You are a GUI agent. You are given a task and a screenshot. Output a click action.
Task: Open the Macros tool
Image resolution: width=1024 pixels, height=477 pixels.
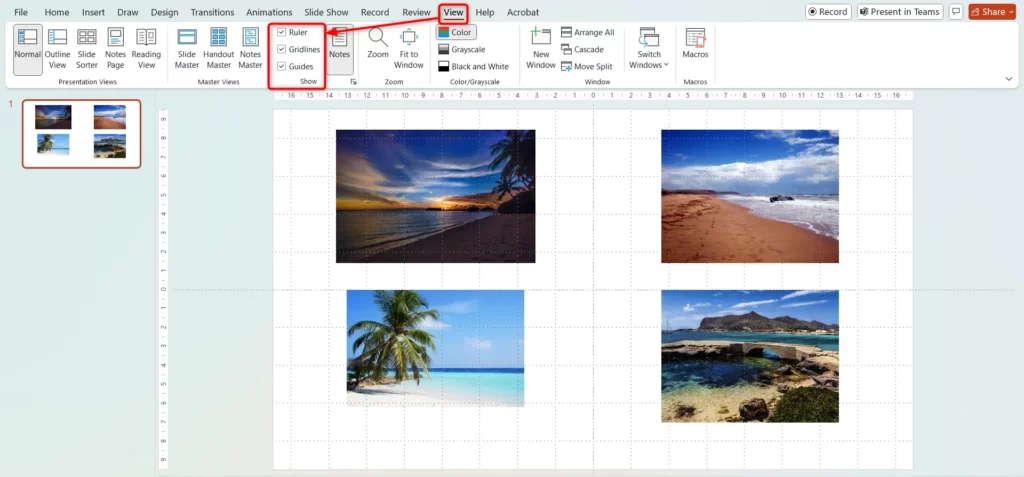pos(695,45)
